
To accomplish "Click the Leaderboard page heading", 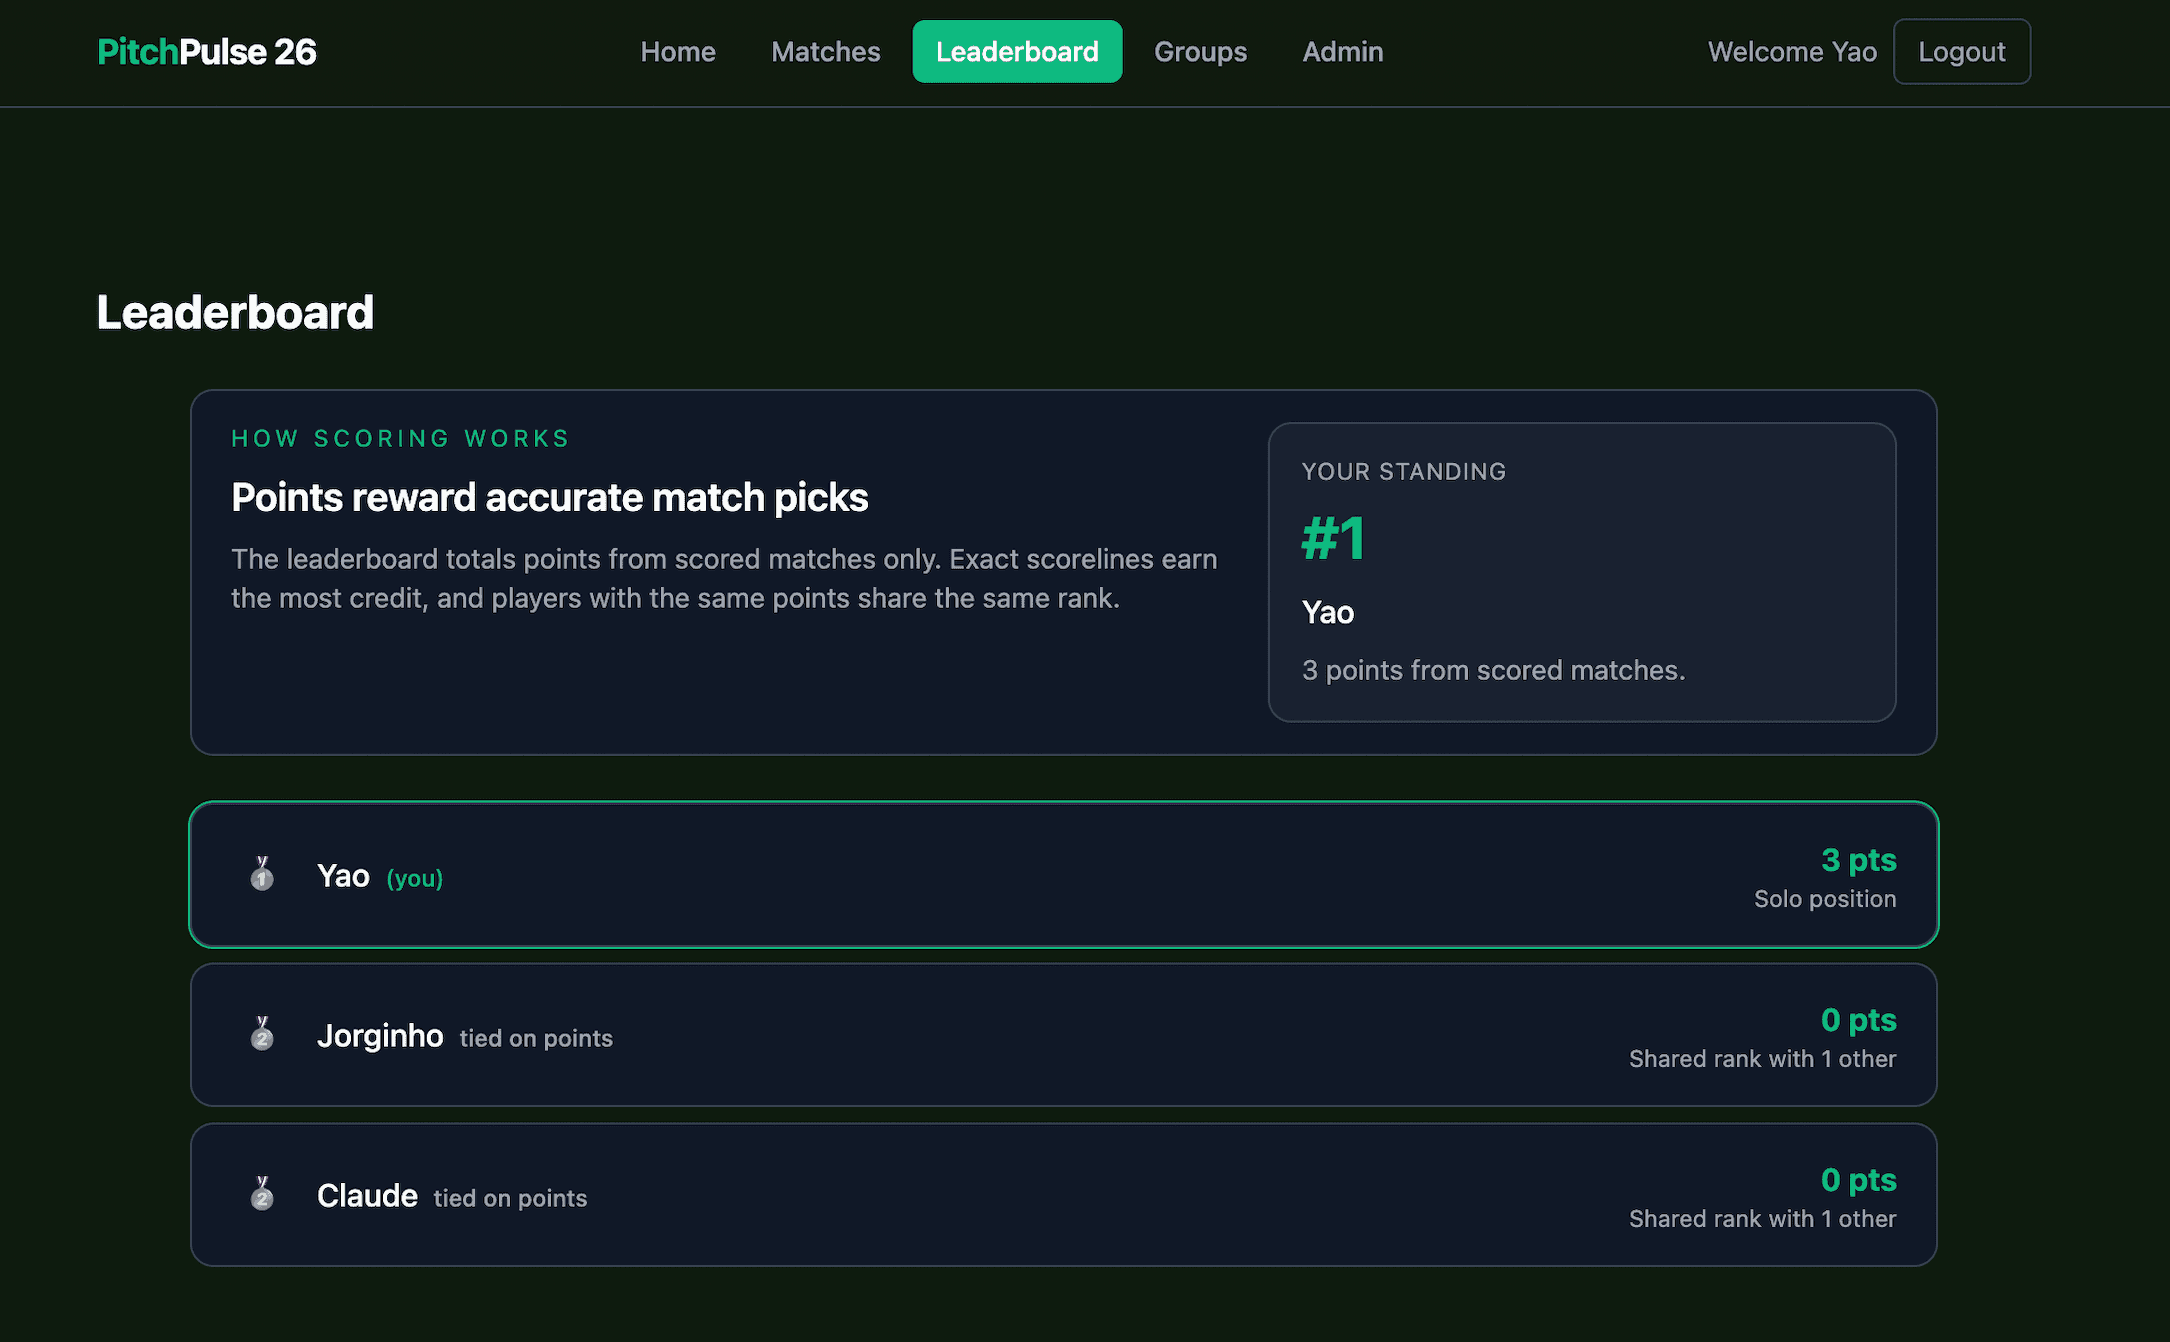I will pyautogui.click(x=235, y=312).
